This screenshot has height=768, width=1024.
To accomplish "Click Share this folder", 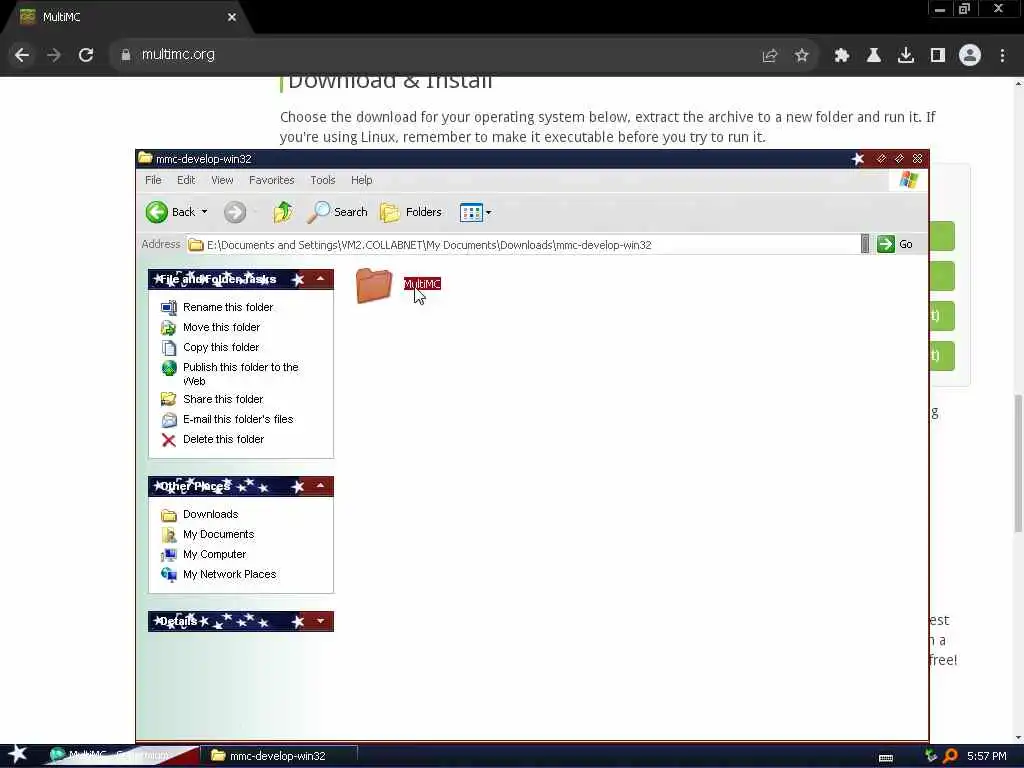I will [x=223, y=399].
